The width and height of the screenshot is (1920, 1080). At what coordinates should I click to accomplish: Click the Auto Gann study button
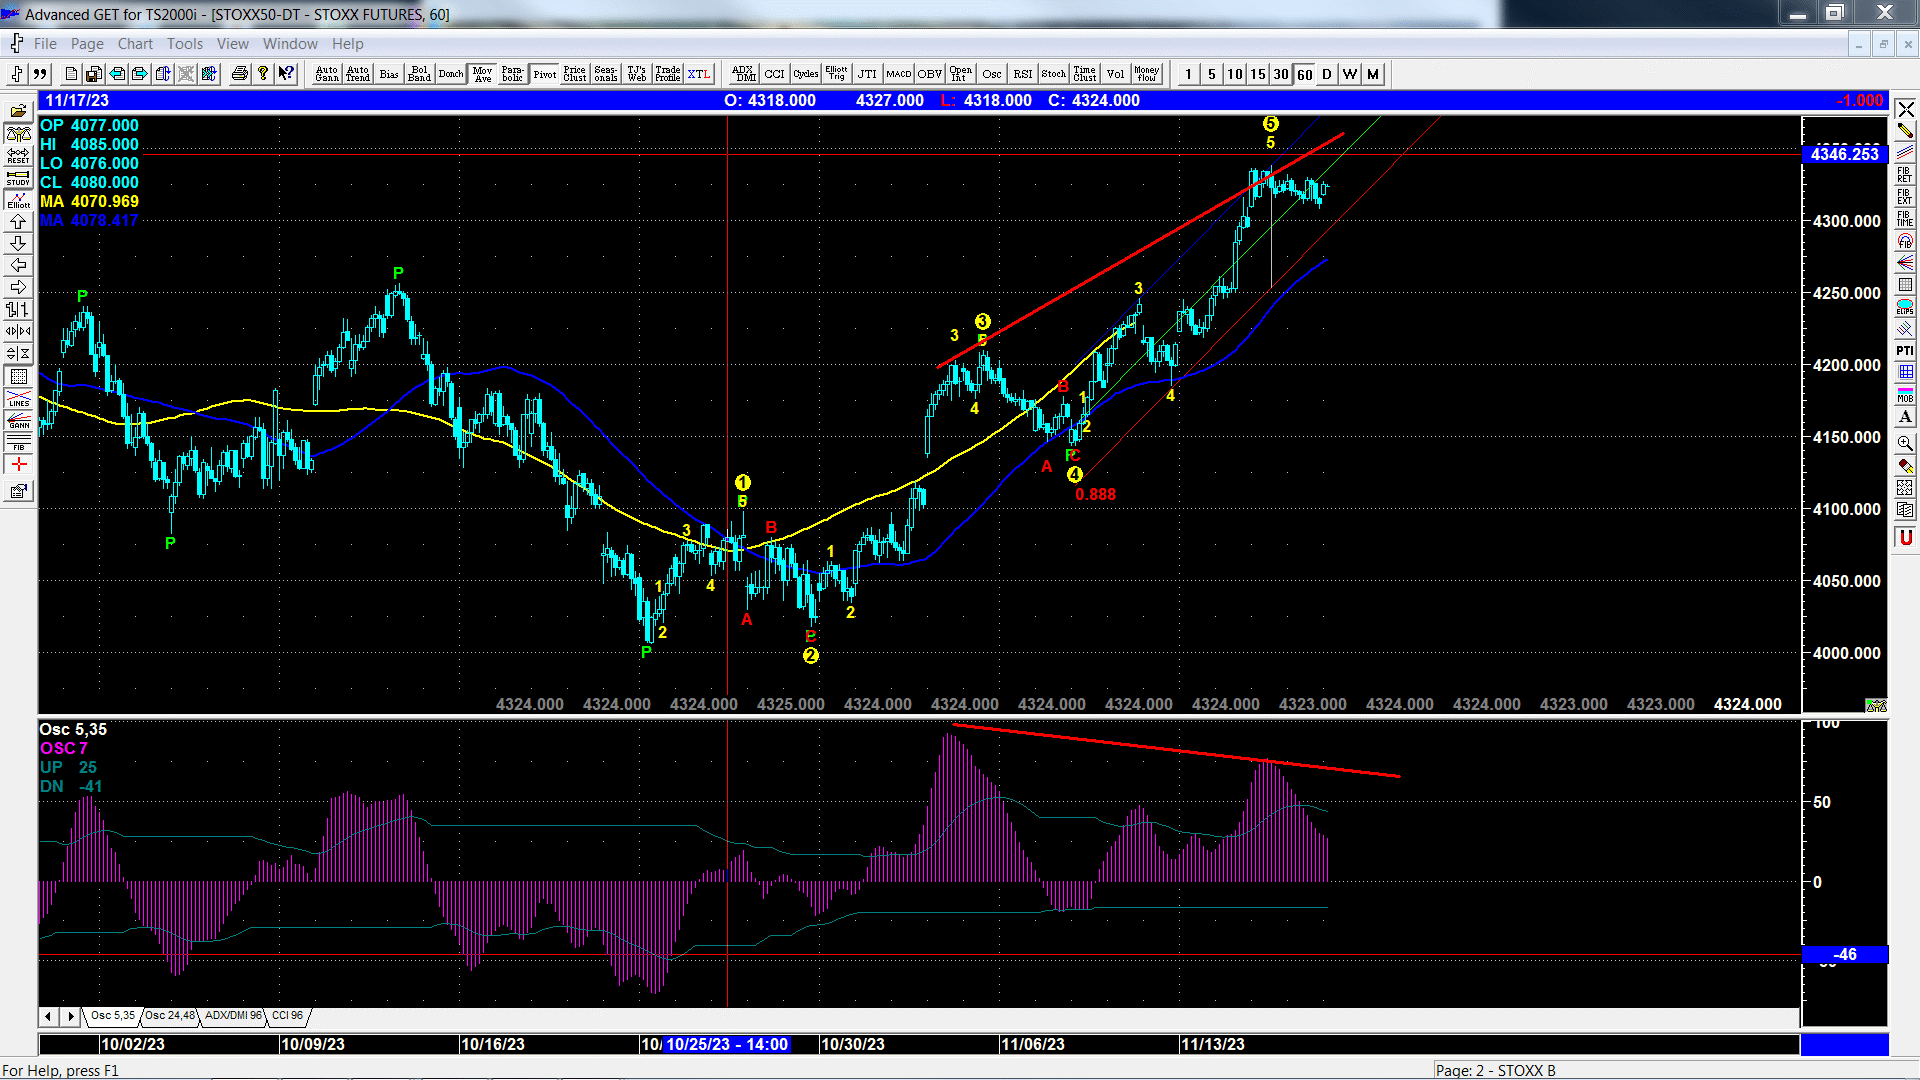tap(327, 74)
